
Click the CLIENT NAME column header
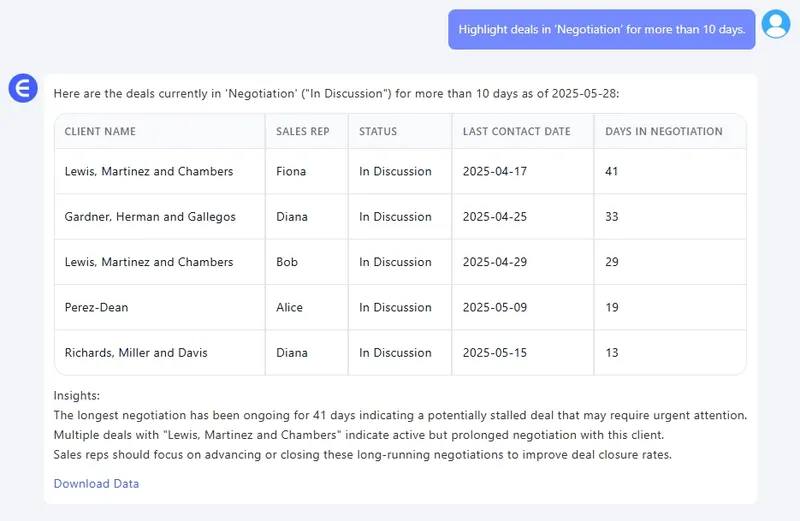point(100,131)
